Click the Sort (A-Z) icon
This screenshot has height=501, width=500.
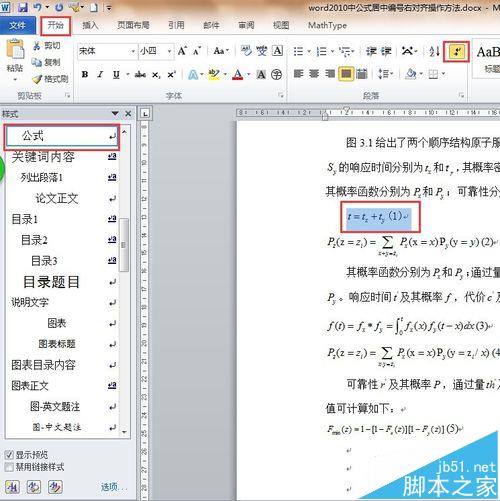click(x=434, y=51)
